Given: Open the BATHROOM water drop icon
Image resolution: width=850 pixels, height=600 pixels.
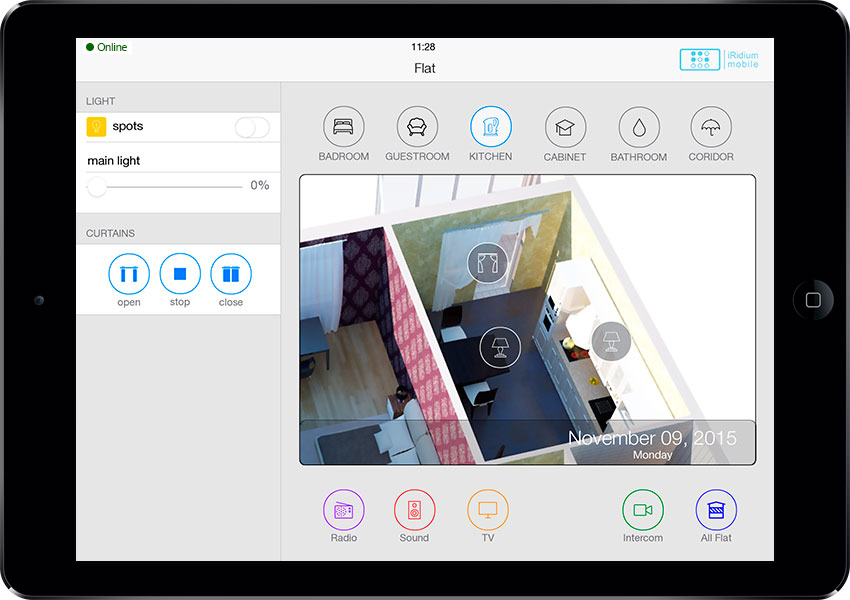Looking at the screenshot, I should pos(639,127).
